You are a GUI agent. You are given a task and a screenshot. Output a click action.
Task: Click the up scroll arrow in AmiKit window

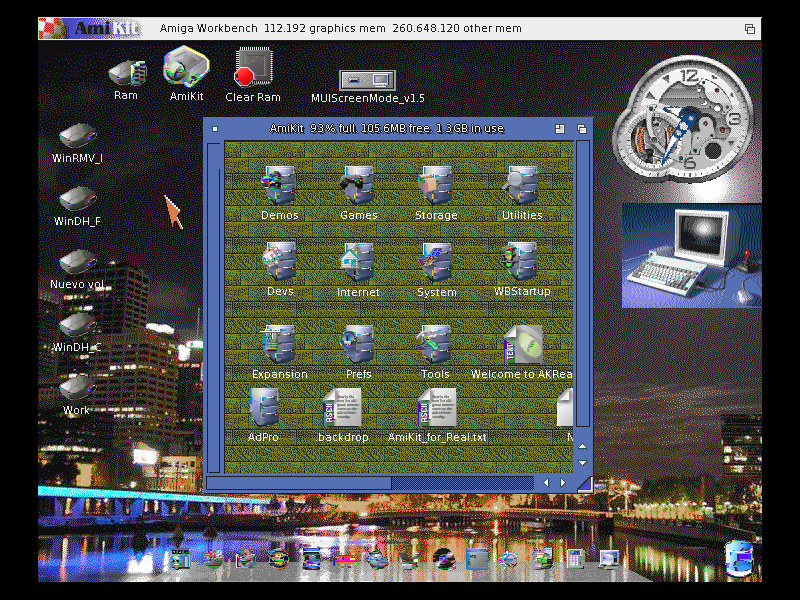583,446
